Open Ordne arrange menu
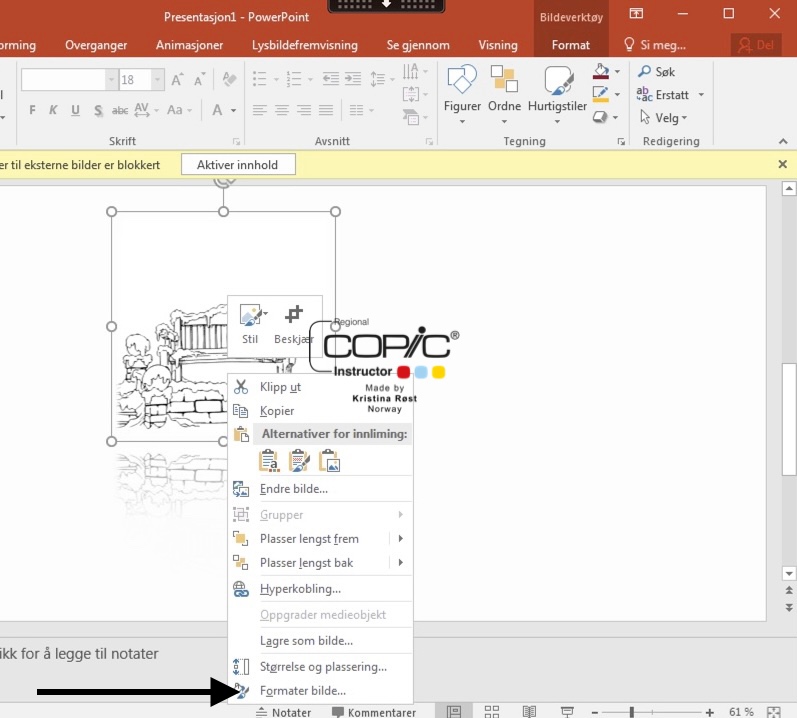797x718 pixels. 504,94
